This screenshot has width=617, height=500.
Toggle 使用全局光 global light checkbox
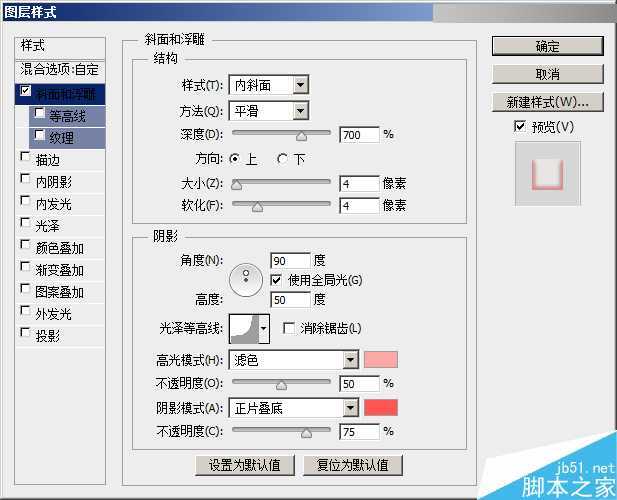pos(276,280)
